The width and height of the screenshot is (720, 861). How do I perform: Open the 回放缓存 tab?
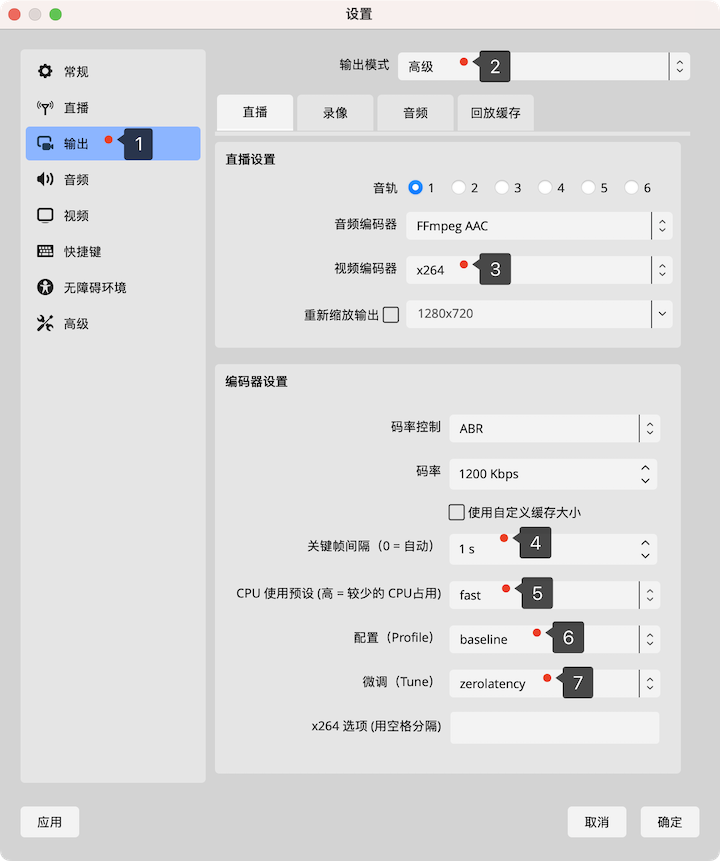(495, 113)
